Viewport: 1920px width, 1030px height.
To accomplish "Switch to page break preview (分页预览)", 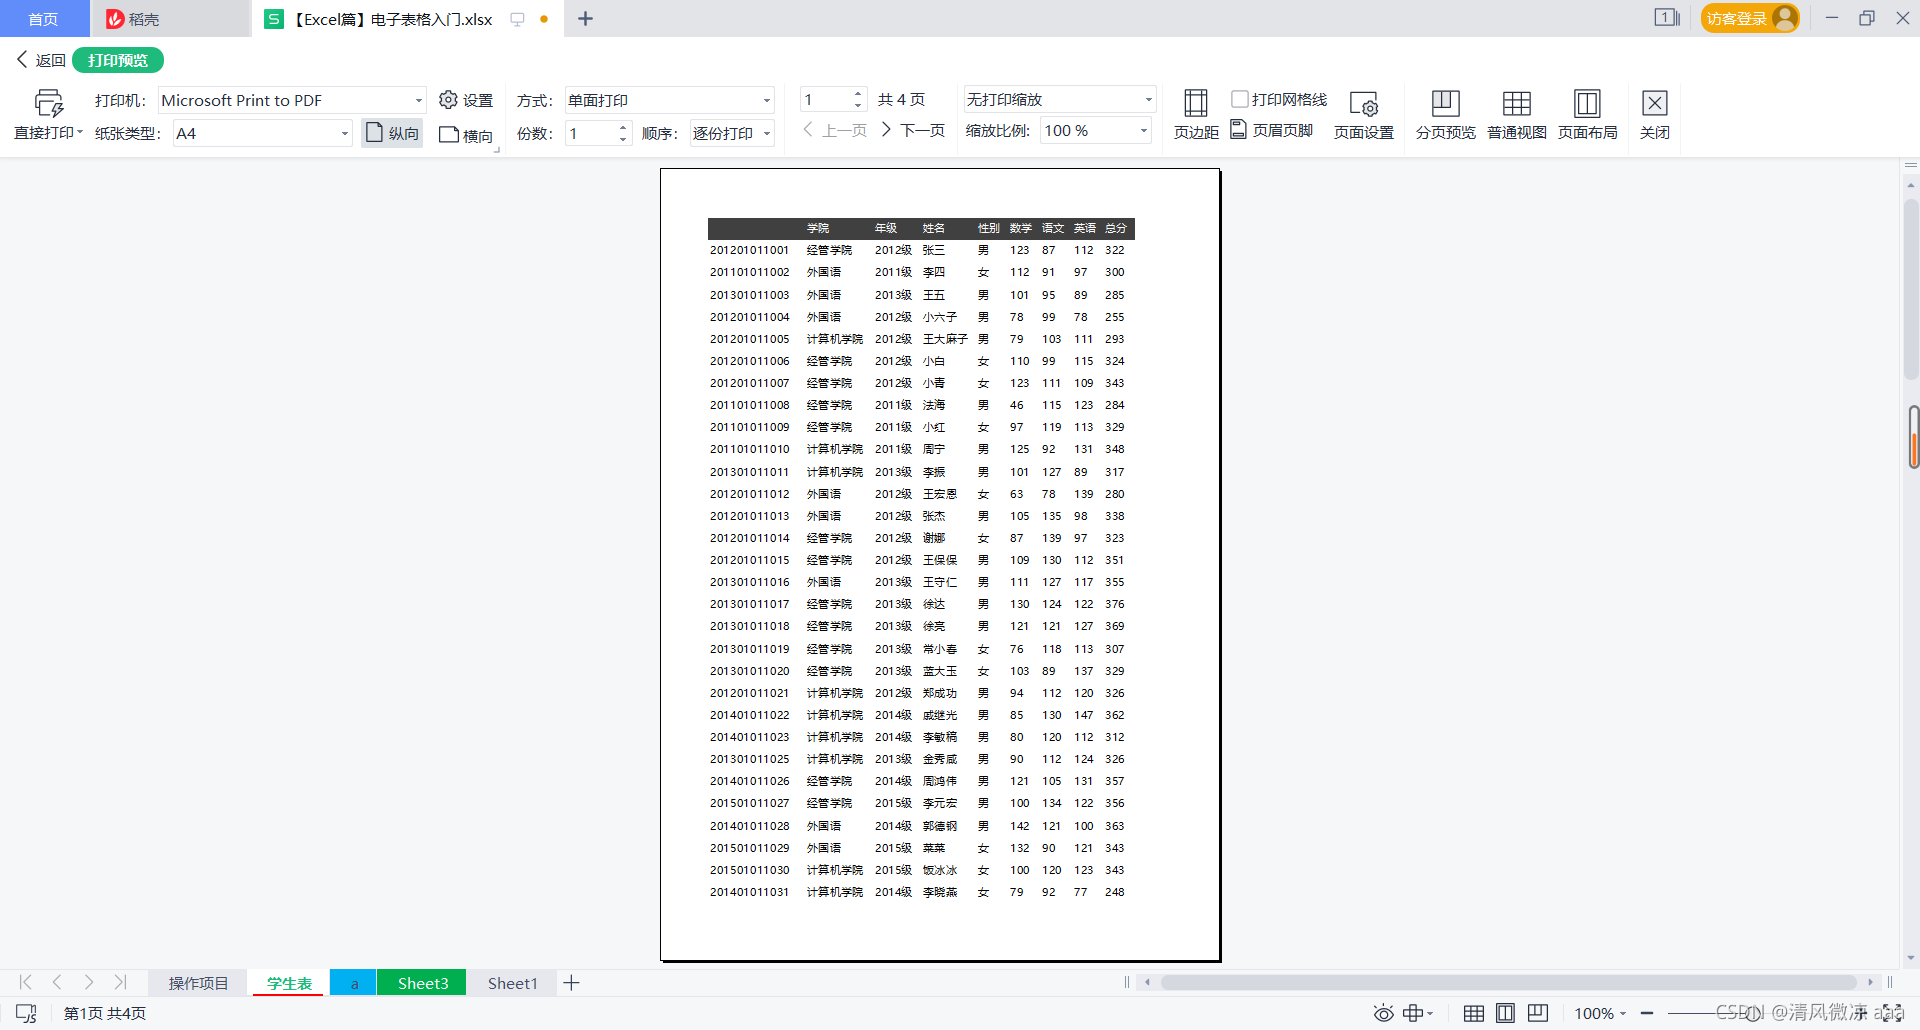I will (1445, 114).
